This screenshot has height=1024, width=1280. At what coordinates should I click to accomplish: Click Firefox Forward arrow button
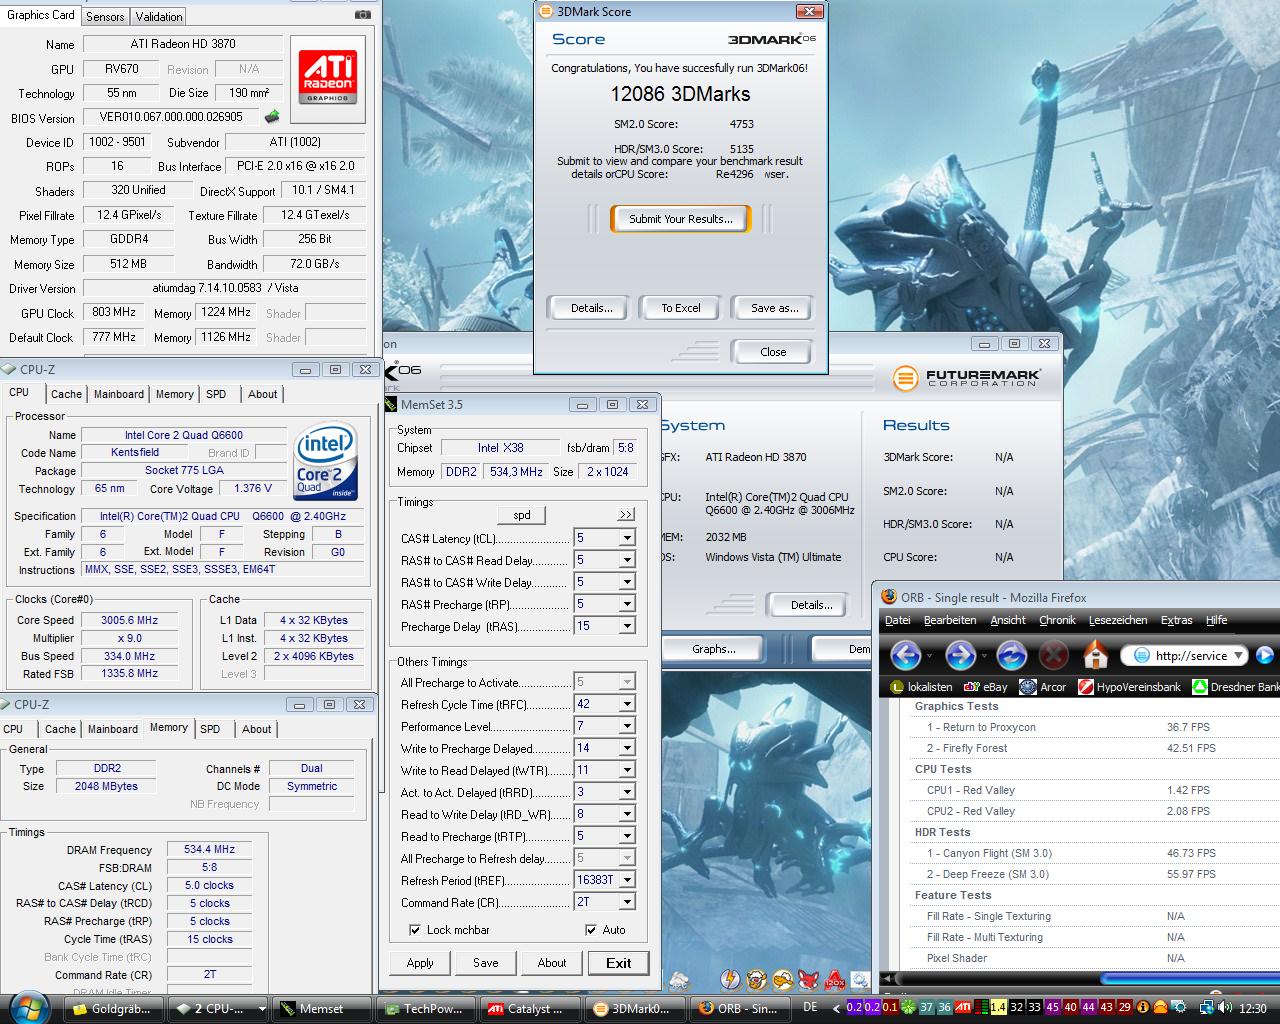[x=960, y=656]
